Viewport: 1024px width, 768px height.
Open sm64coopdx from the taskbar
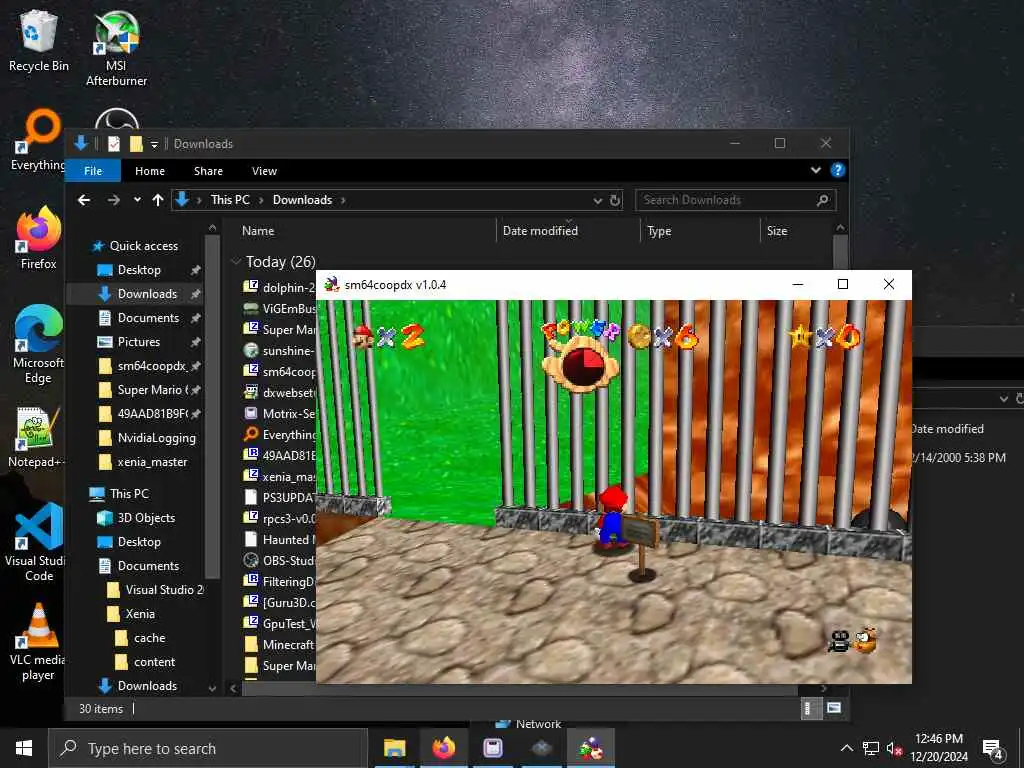pyautogui.click(x=591, y=748)
